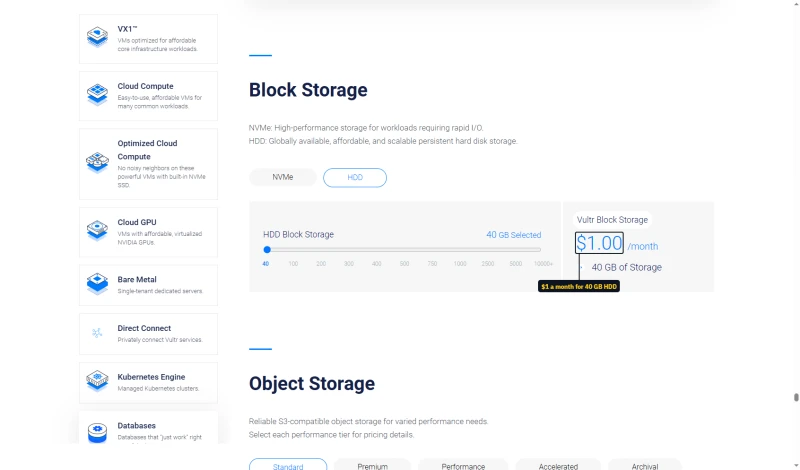
Task: Click the Cloud Compute icon in sidebar
Action: (x=97, y=94)
